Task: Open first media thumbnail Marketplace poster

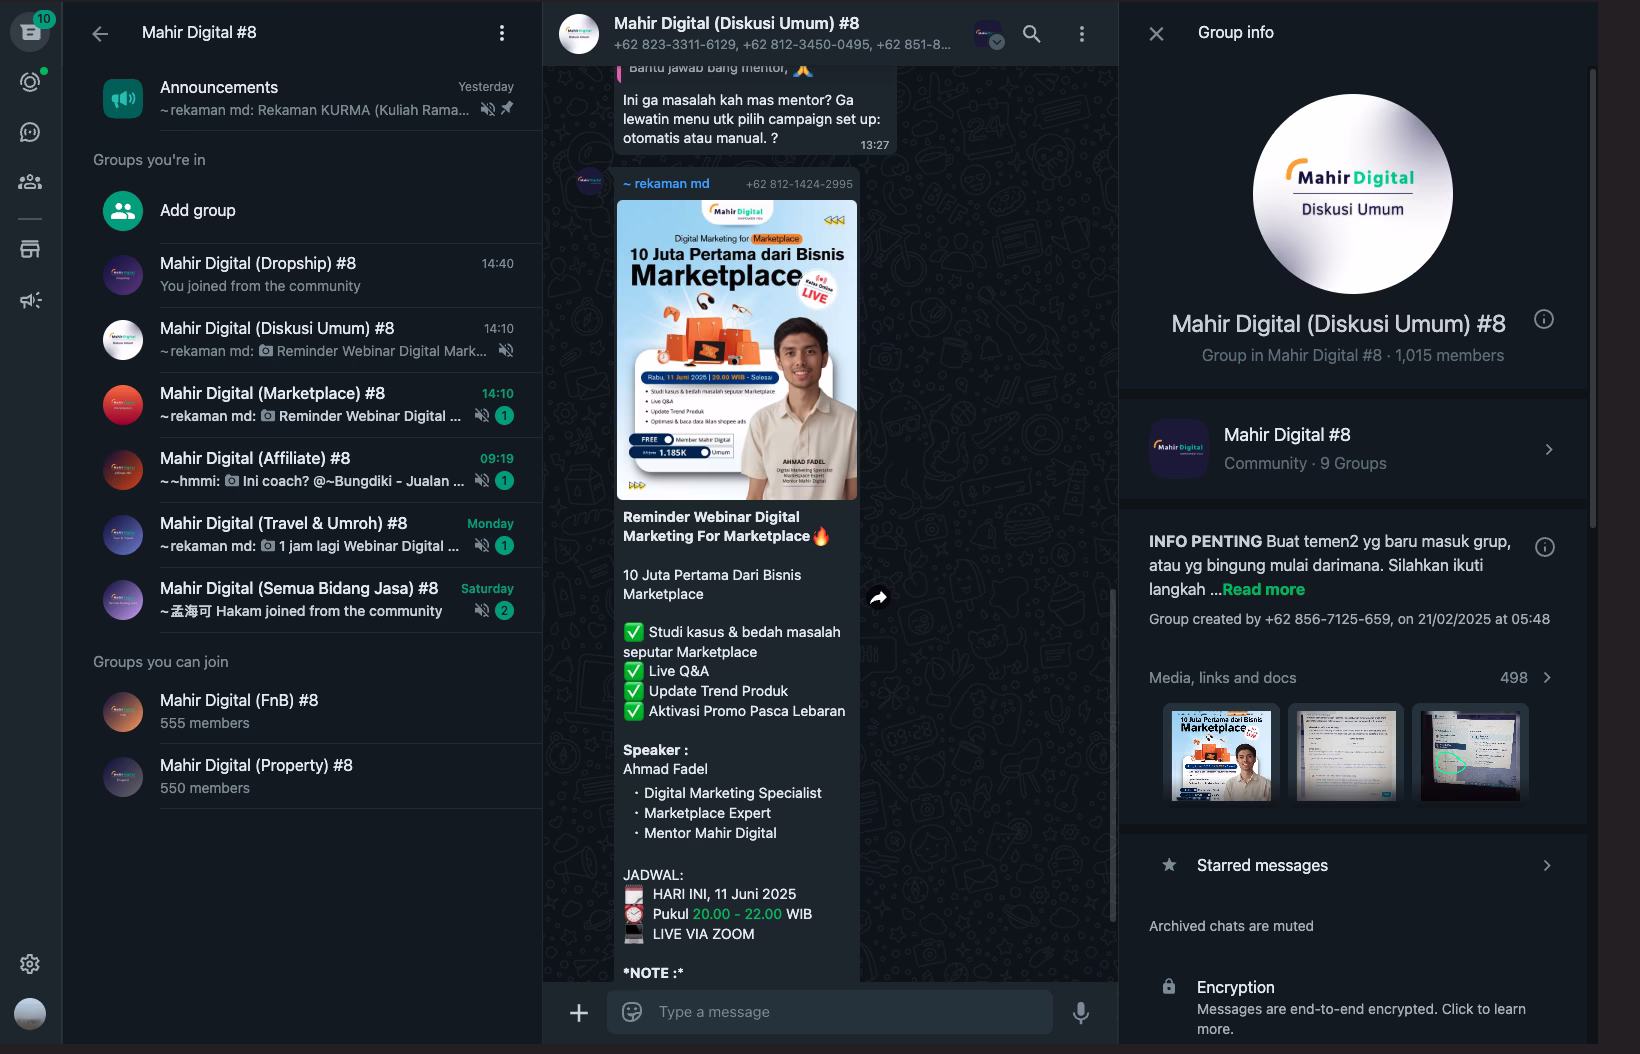Action: tap(1221, 756)
